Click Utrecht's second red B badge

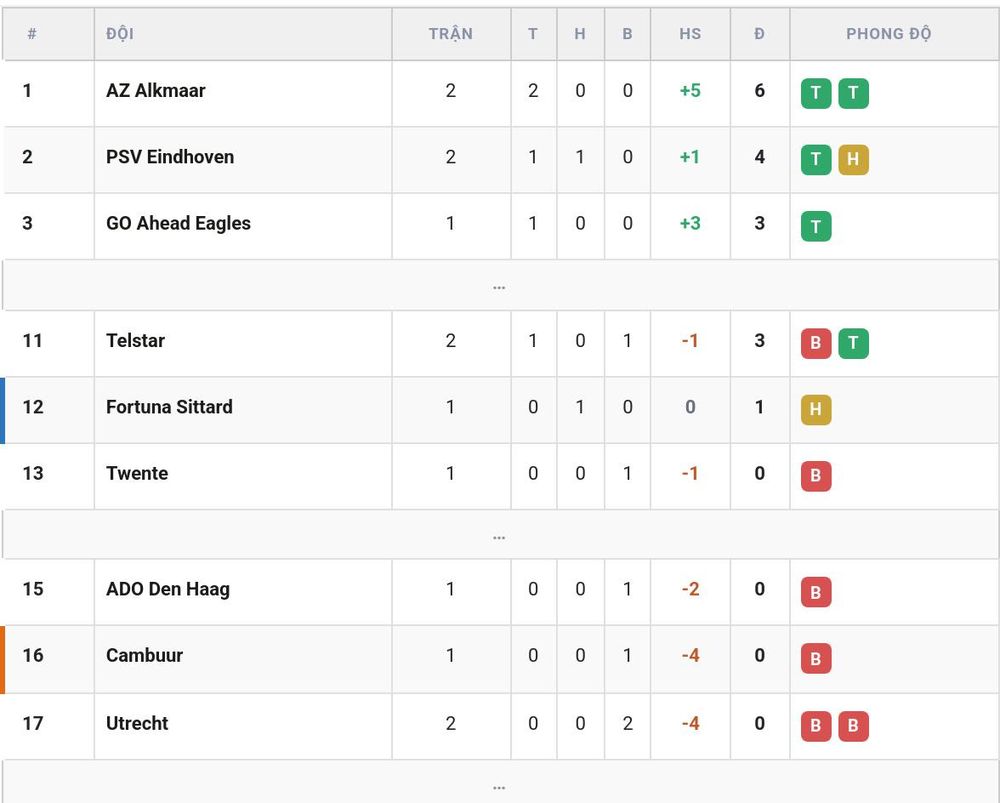pyautogui.click(x=853, y=726)
